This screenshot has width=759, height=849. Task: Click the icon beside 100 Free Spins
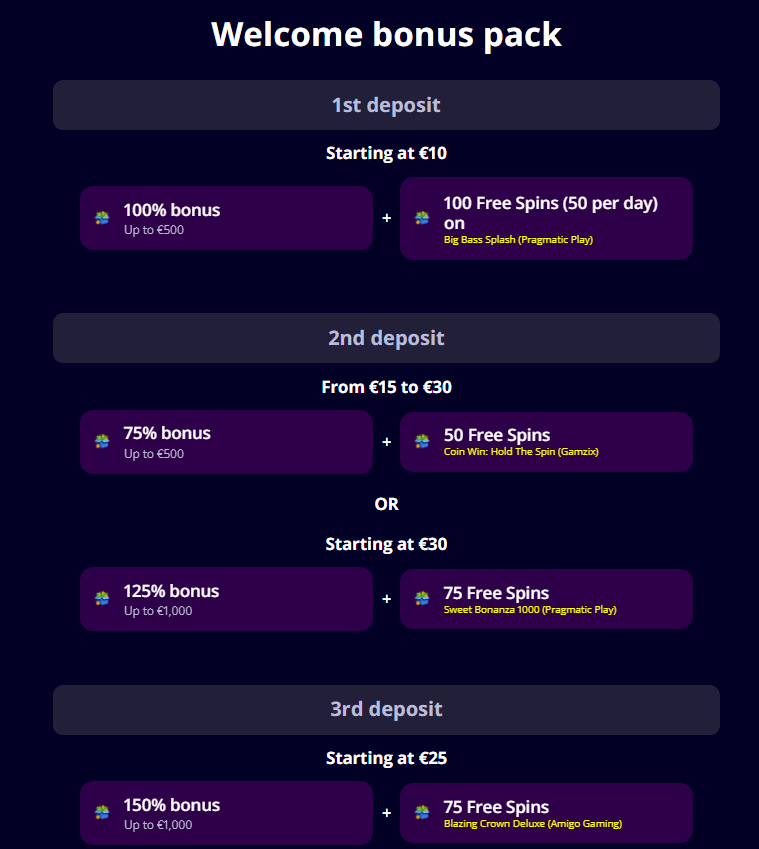422,218
